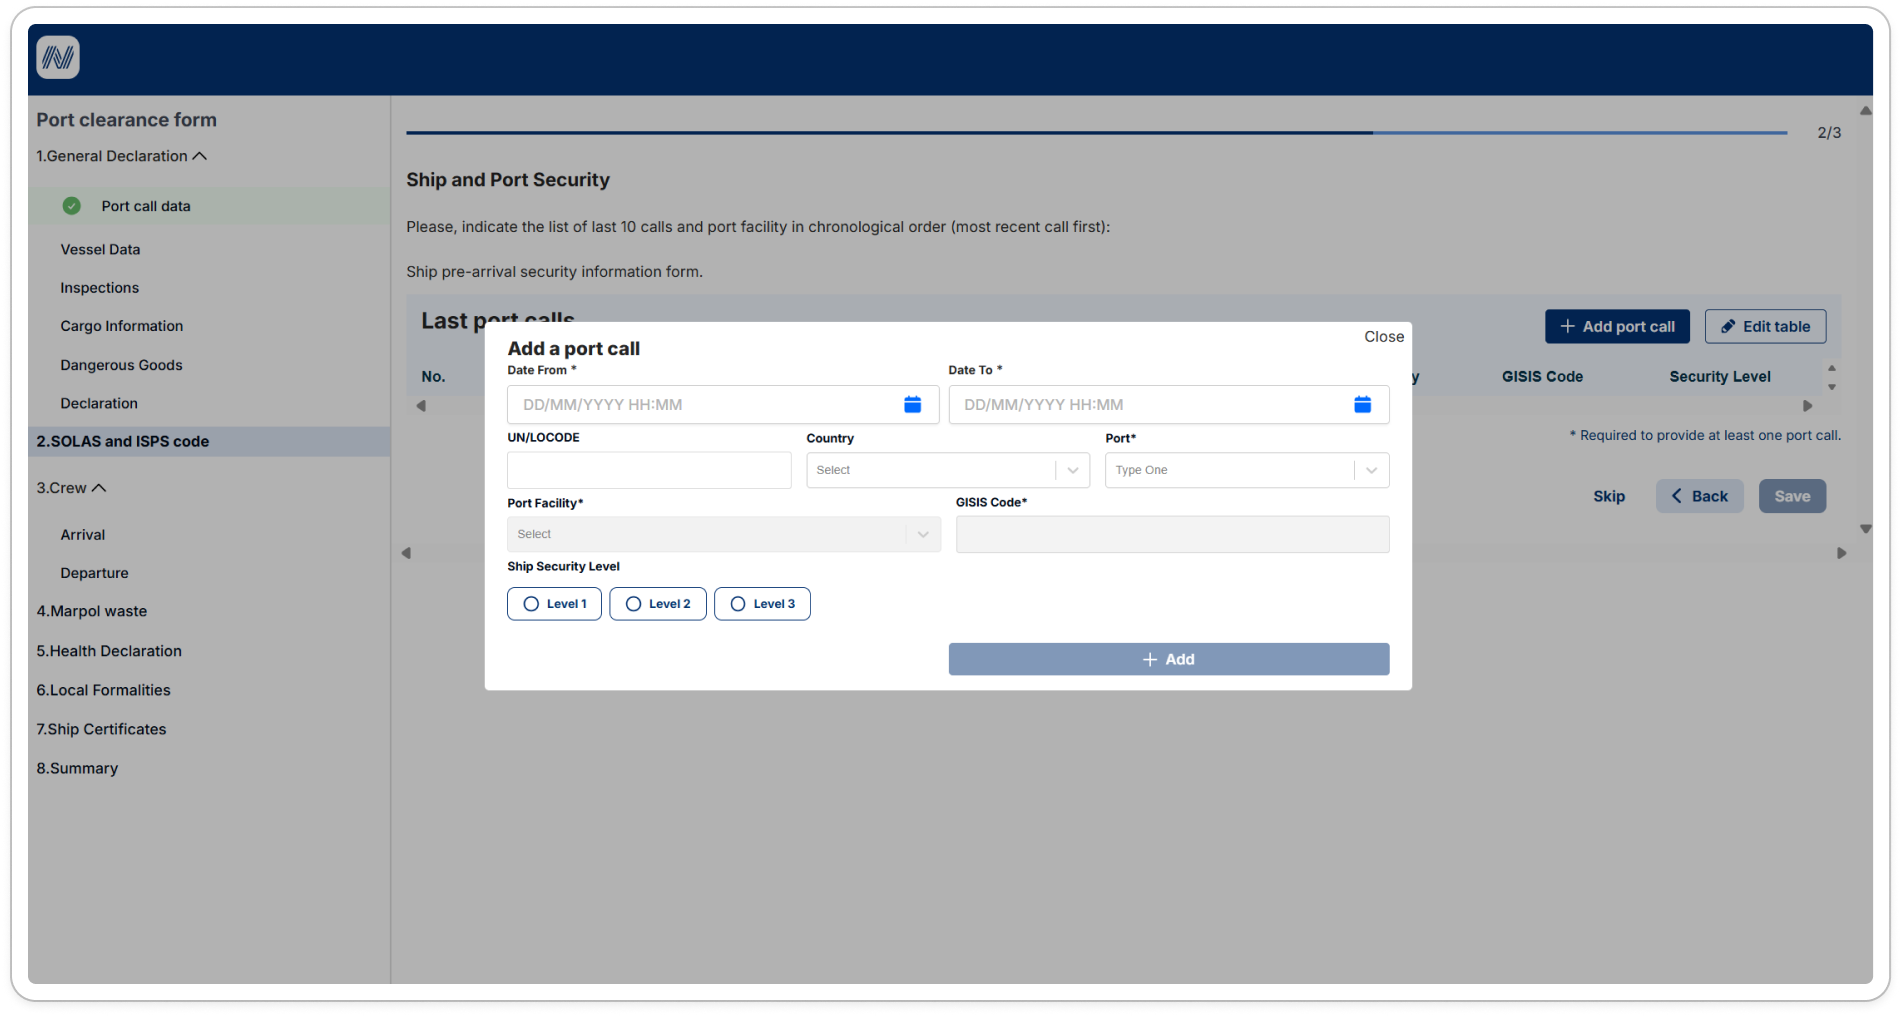
Task: Open the Date To calendar picker
Action: 1362,404
